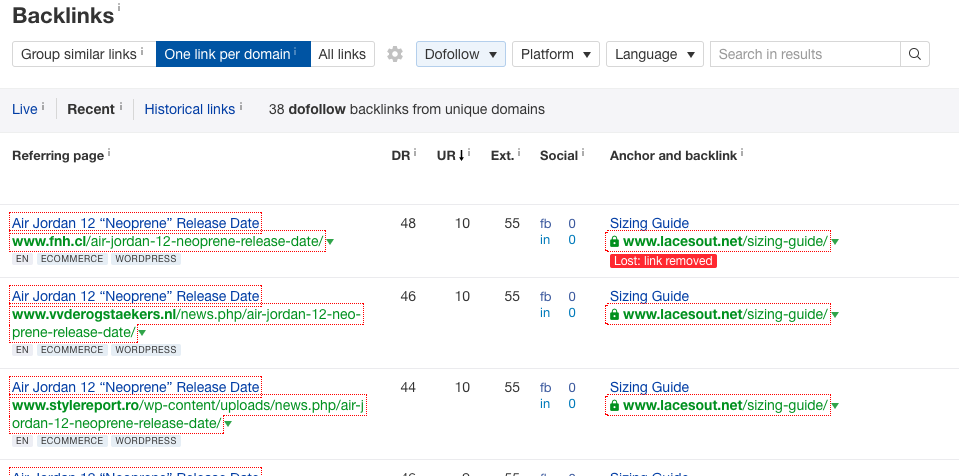959x476 pixels.
Task: Expand arrow after vvderogstaekers.nl referring URL
Action: click(x=143, y=333)
